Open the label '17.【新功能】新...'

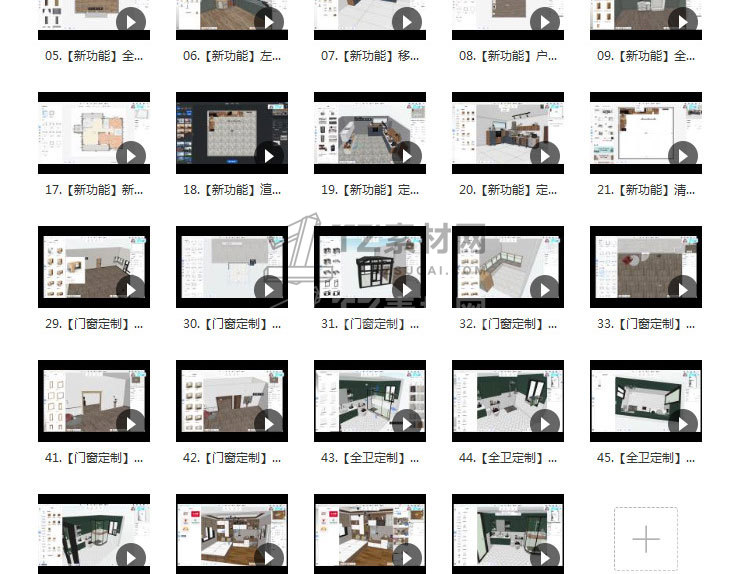[94, 190]
